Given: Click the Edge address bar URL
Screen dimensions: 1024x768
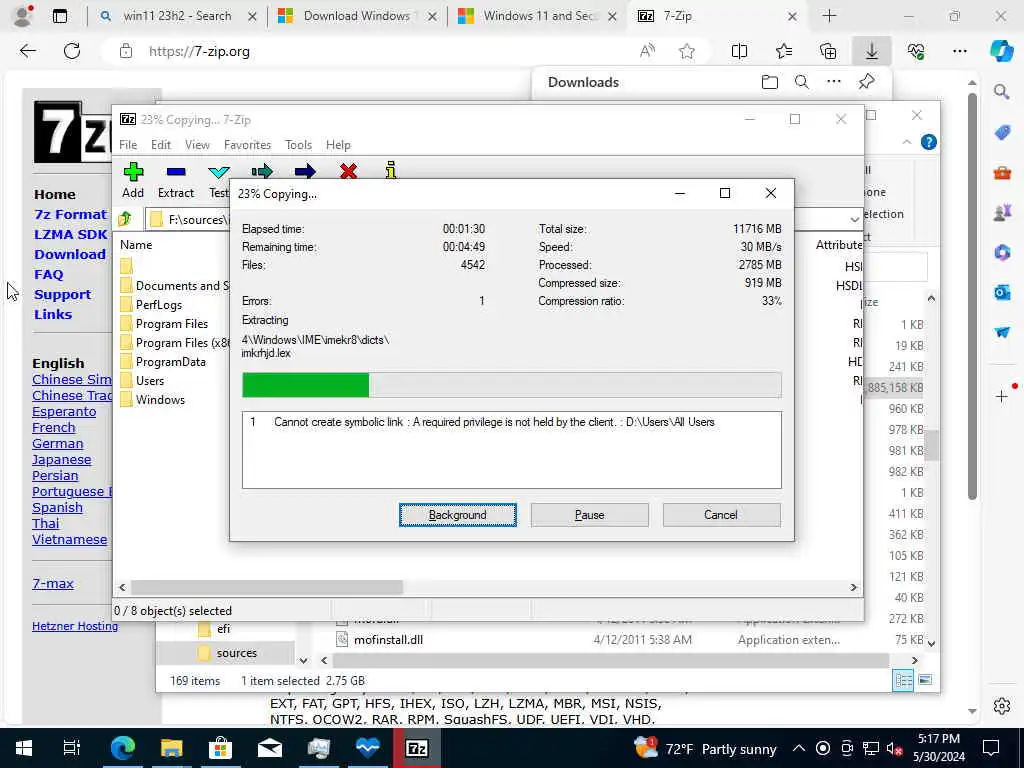Looking at the screenshot, I should coord(199,51).
